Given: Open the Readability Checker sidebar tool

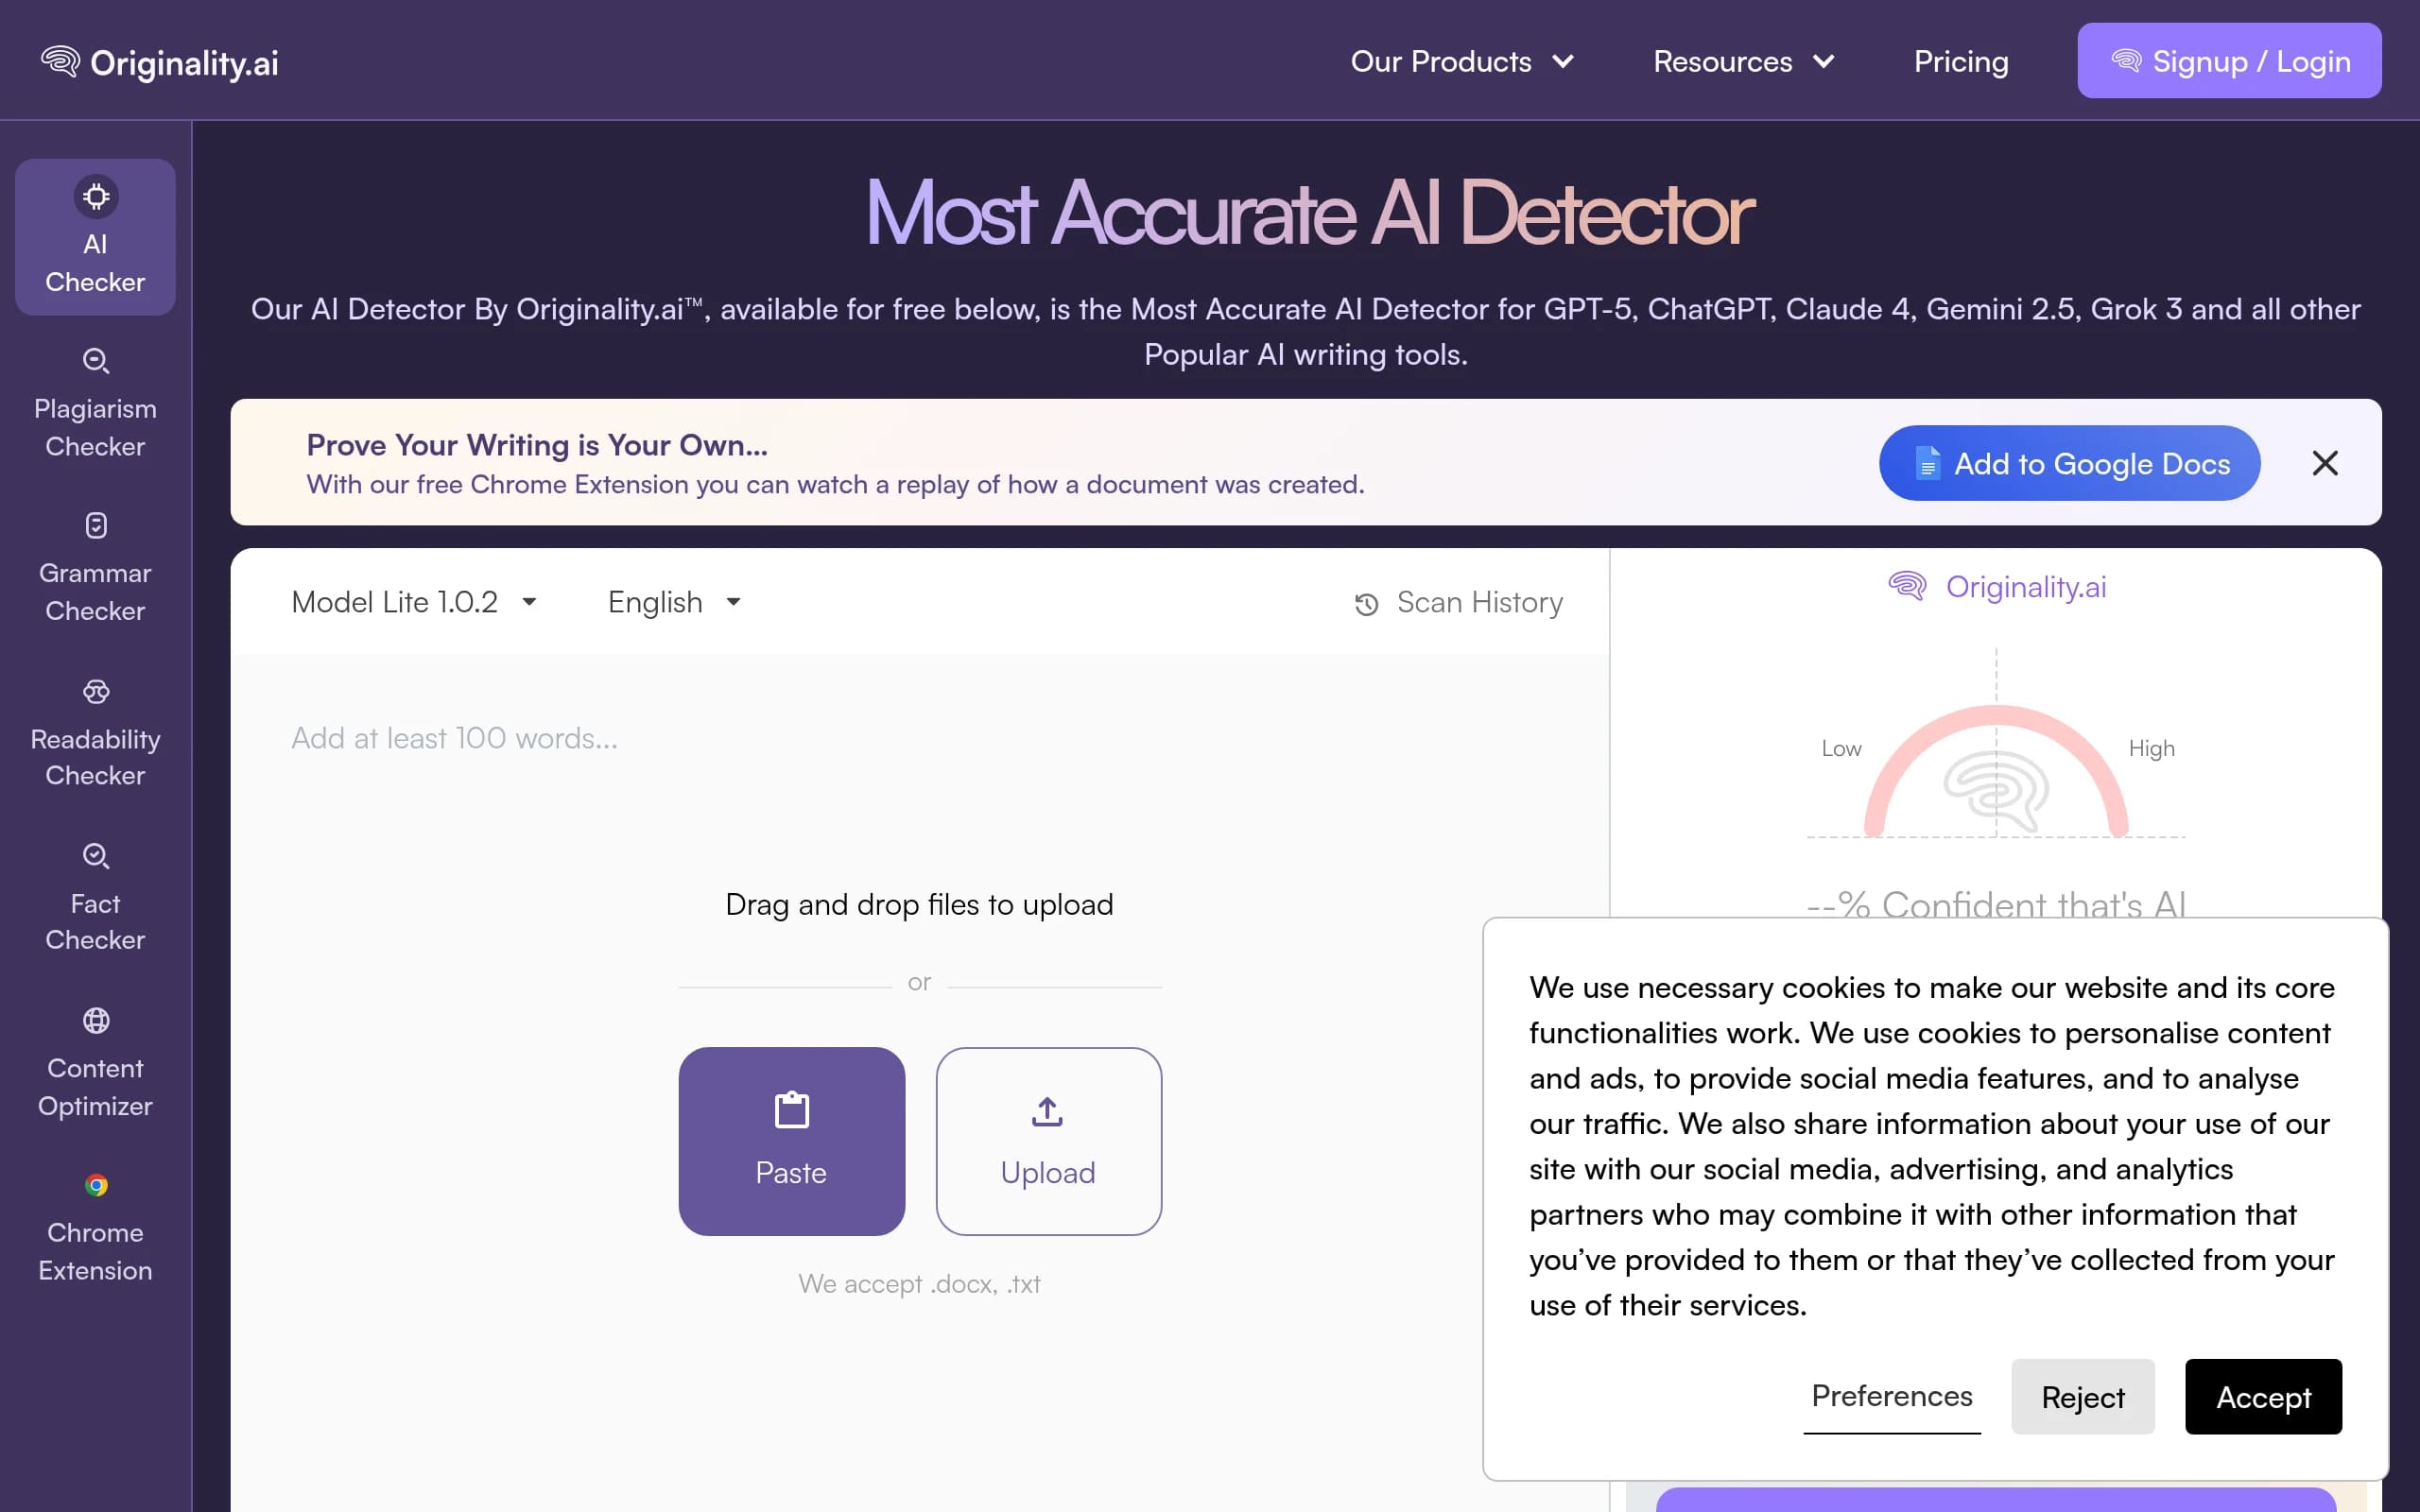Looking at the screenshot, I should coord(95,733).
